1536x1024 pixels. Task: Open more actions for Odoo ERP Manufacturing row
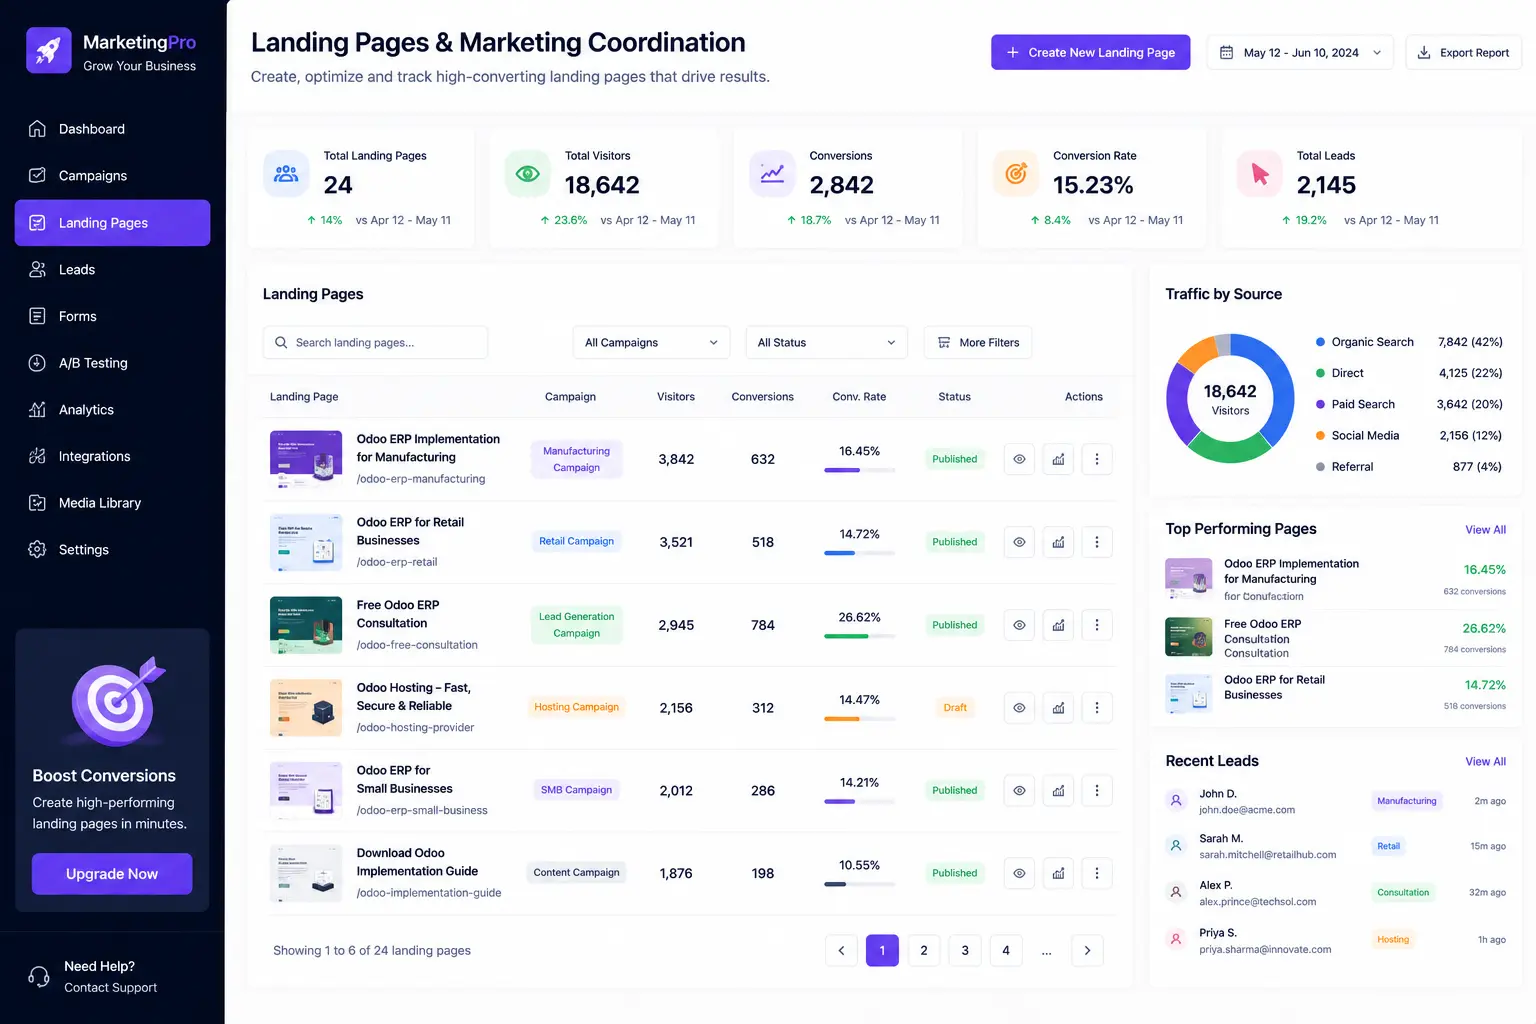click(x=1097, y=459)
